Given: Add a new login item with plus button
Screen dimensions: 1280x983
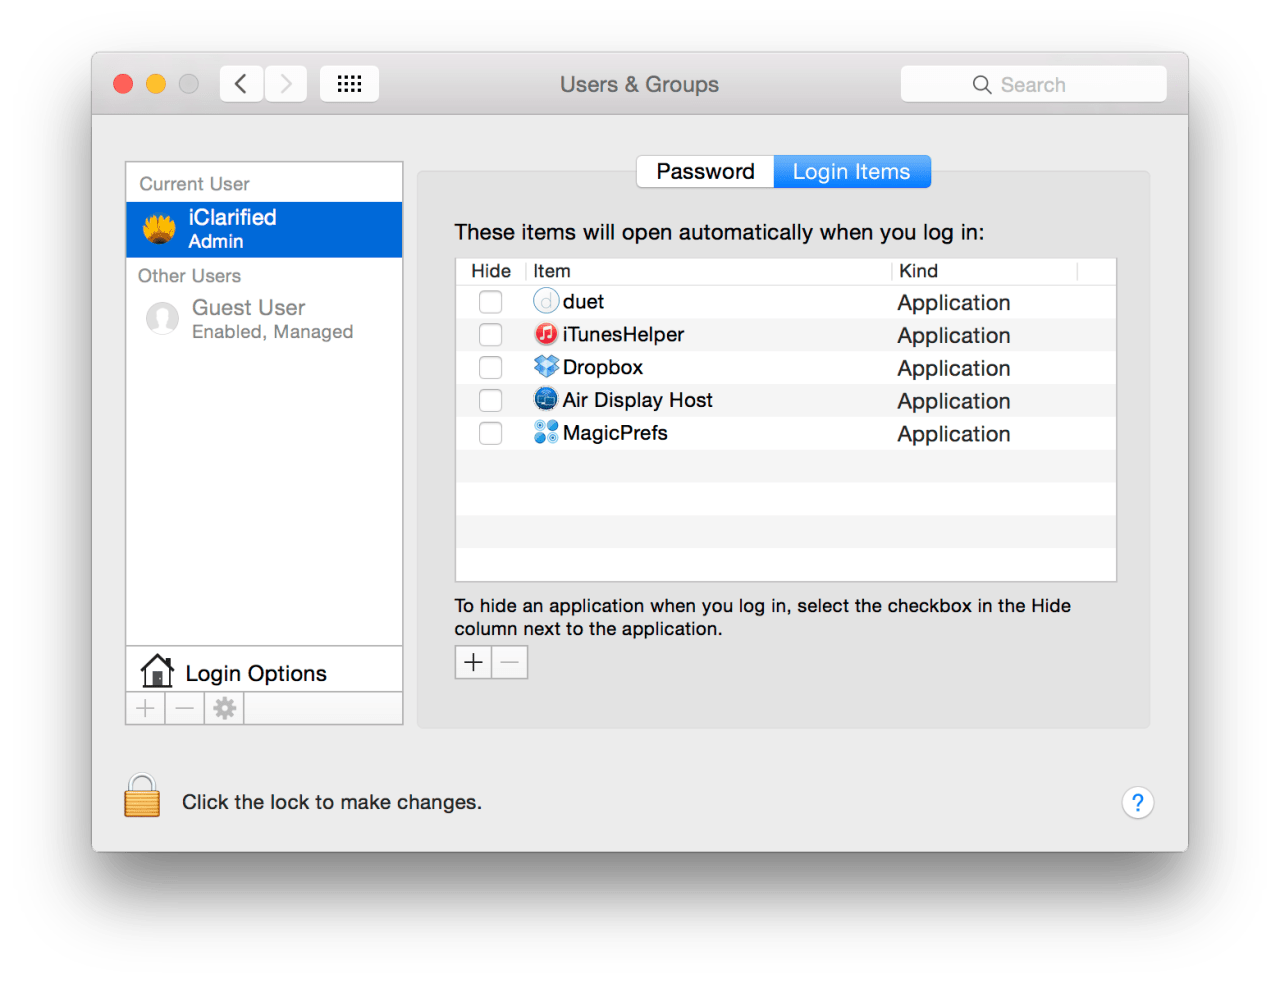Looking at the screenshot, I should coord(472,662).
